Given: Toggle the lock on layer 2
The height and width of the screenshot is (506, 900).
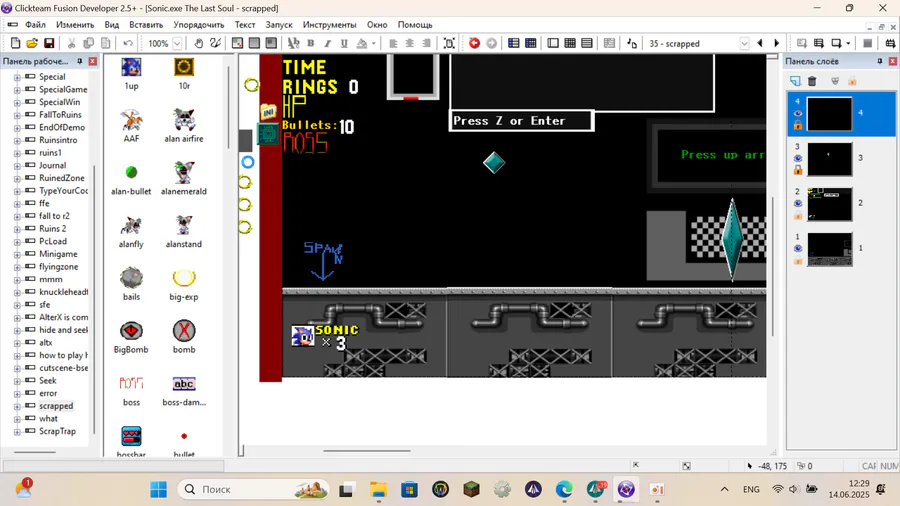Looking at the screenshot, I should [x=798, y=215].
